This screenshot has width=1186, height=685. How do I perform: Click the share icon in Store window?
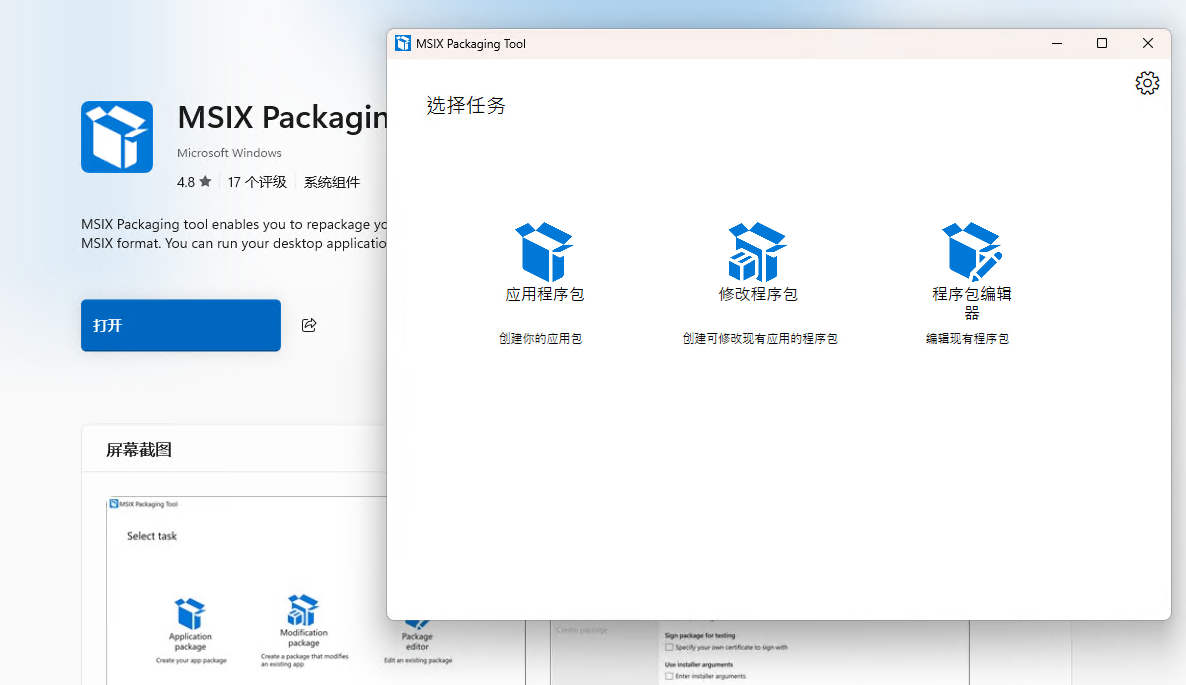click(x=309, y=325)
